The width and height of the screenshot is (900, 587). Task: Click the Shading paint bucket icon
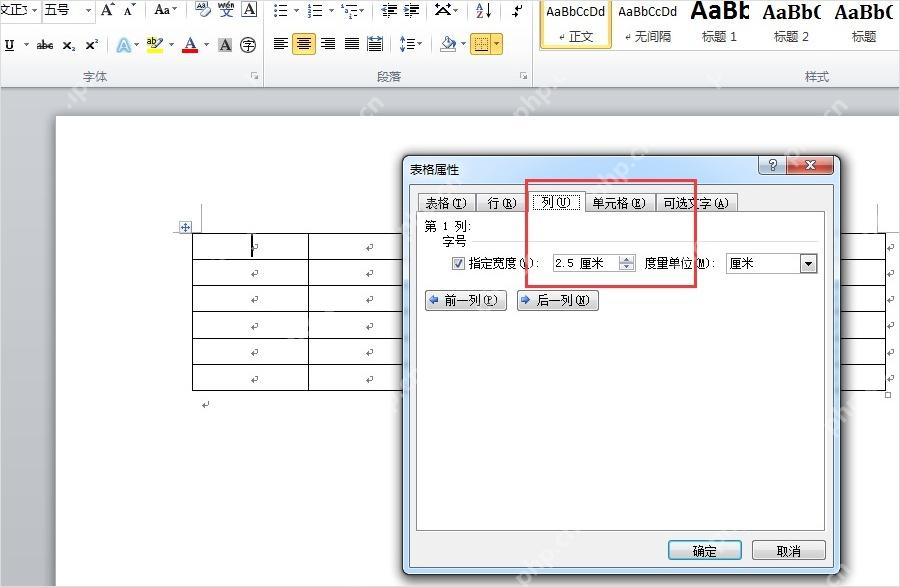pos(448,44)
